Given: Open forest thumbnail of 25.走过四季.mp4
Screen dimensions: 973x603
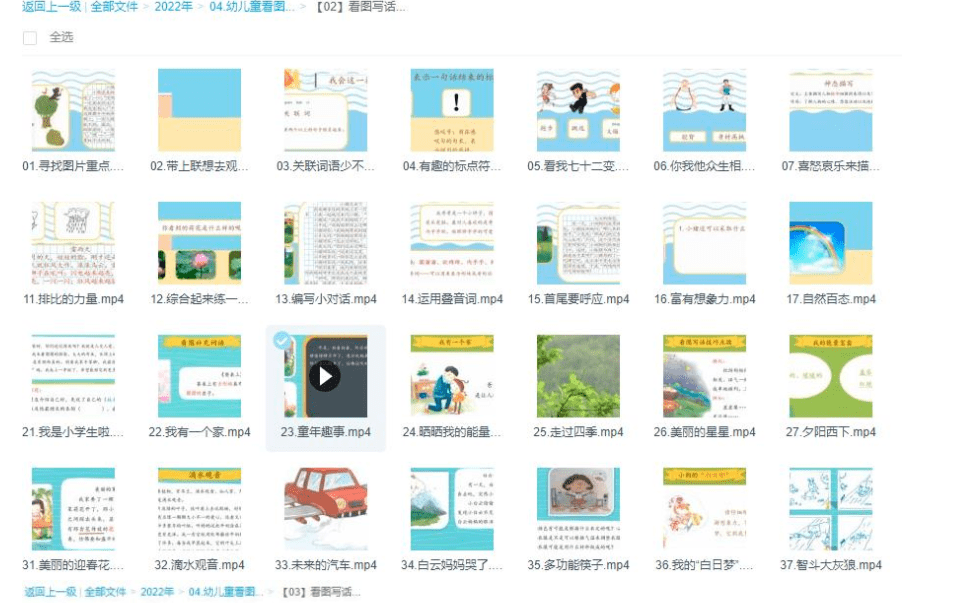Looking at the screenshot, I should pyautogui.click(x=578, y=376).
